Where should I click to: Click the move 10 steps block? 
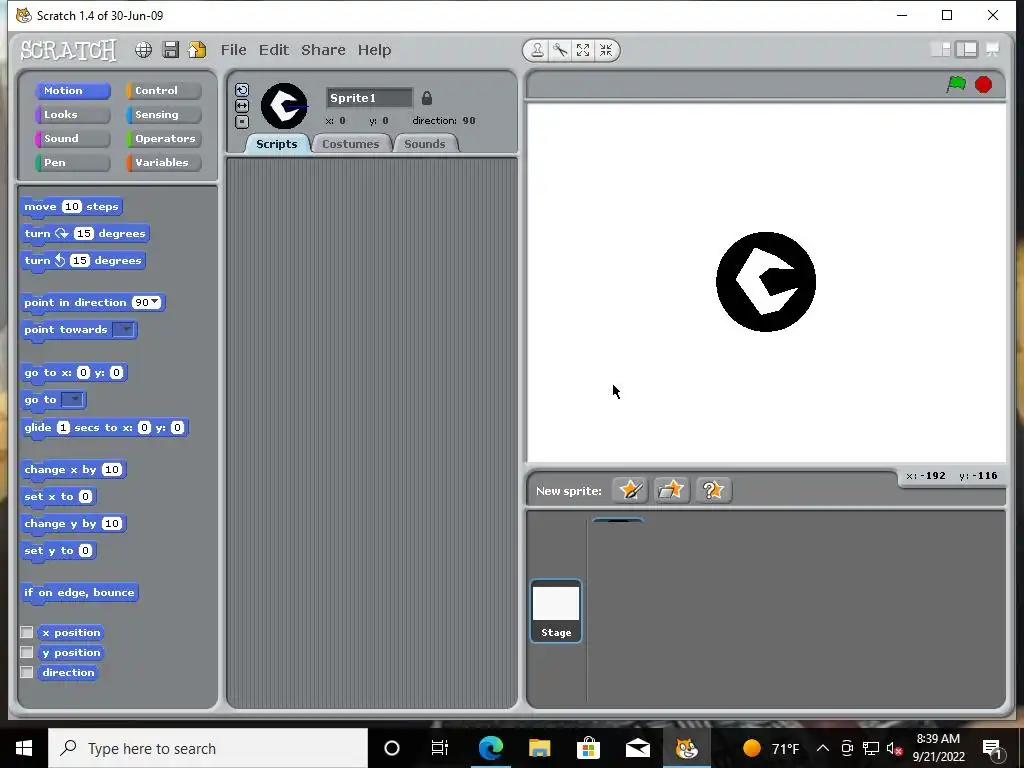pos(71,207)
